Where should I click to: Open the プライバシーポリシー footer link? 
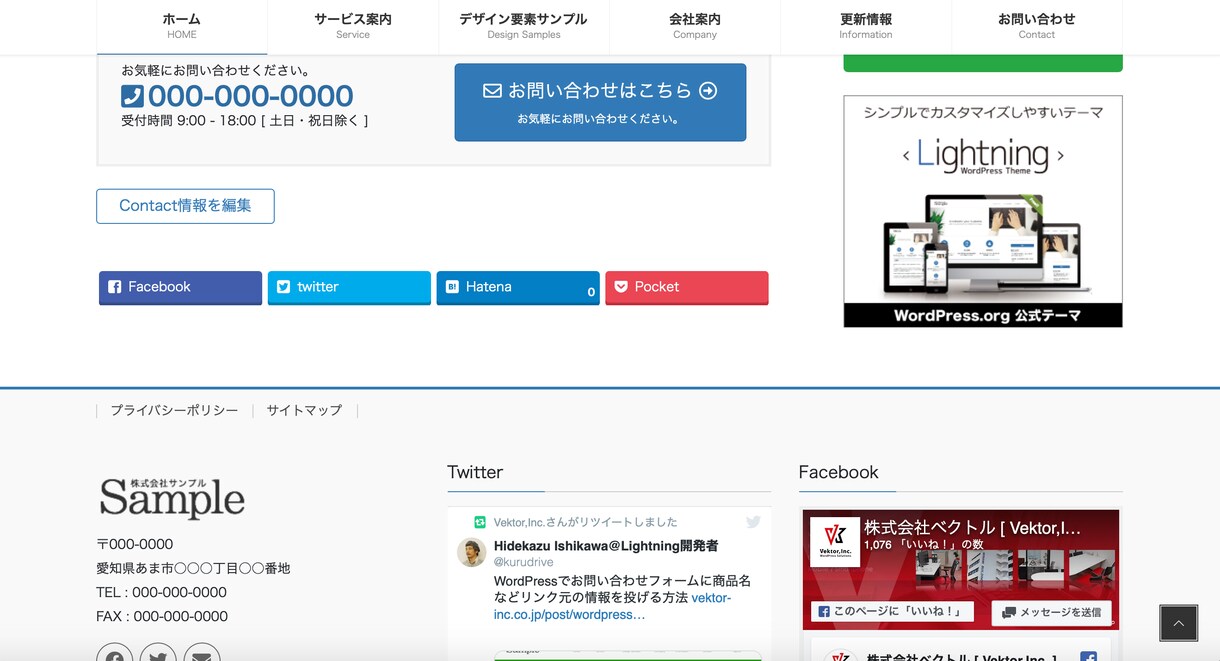point(174,410)
